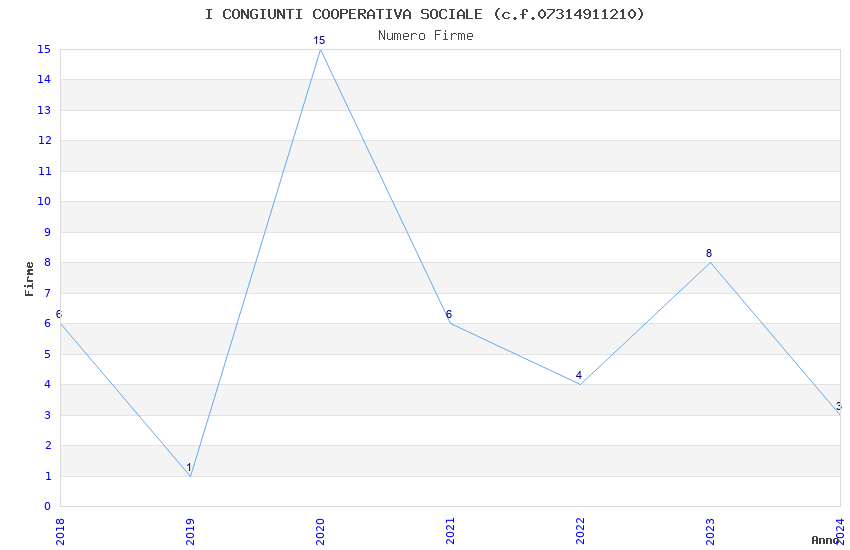
Task: Click the 2019 year label
Action: [190, 532]
